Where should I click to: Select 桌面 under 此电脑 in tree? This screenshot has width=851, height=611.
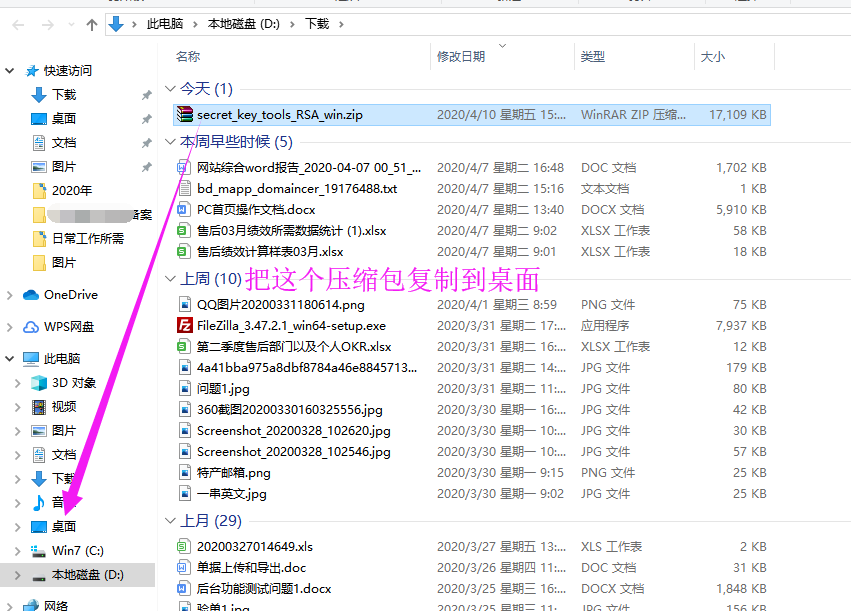(64, 527)
